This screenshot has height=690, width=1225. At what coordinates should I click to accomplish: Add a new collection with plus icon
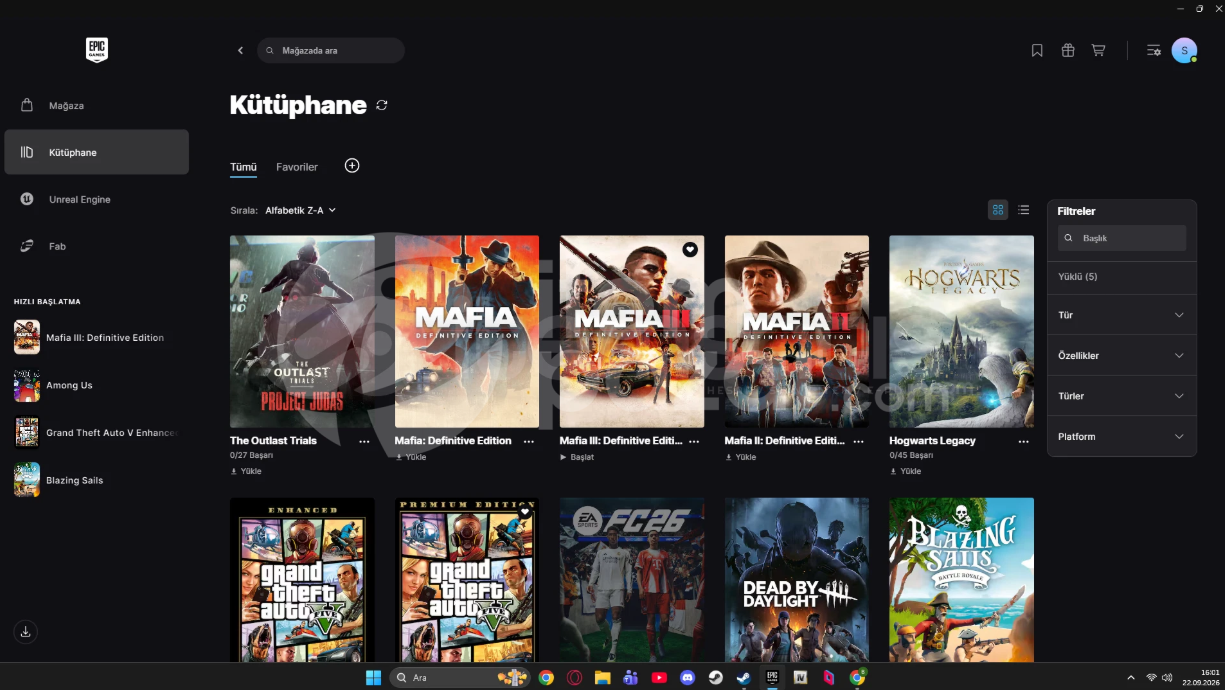[x=352, y=165]
